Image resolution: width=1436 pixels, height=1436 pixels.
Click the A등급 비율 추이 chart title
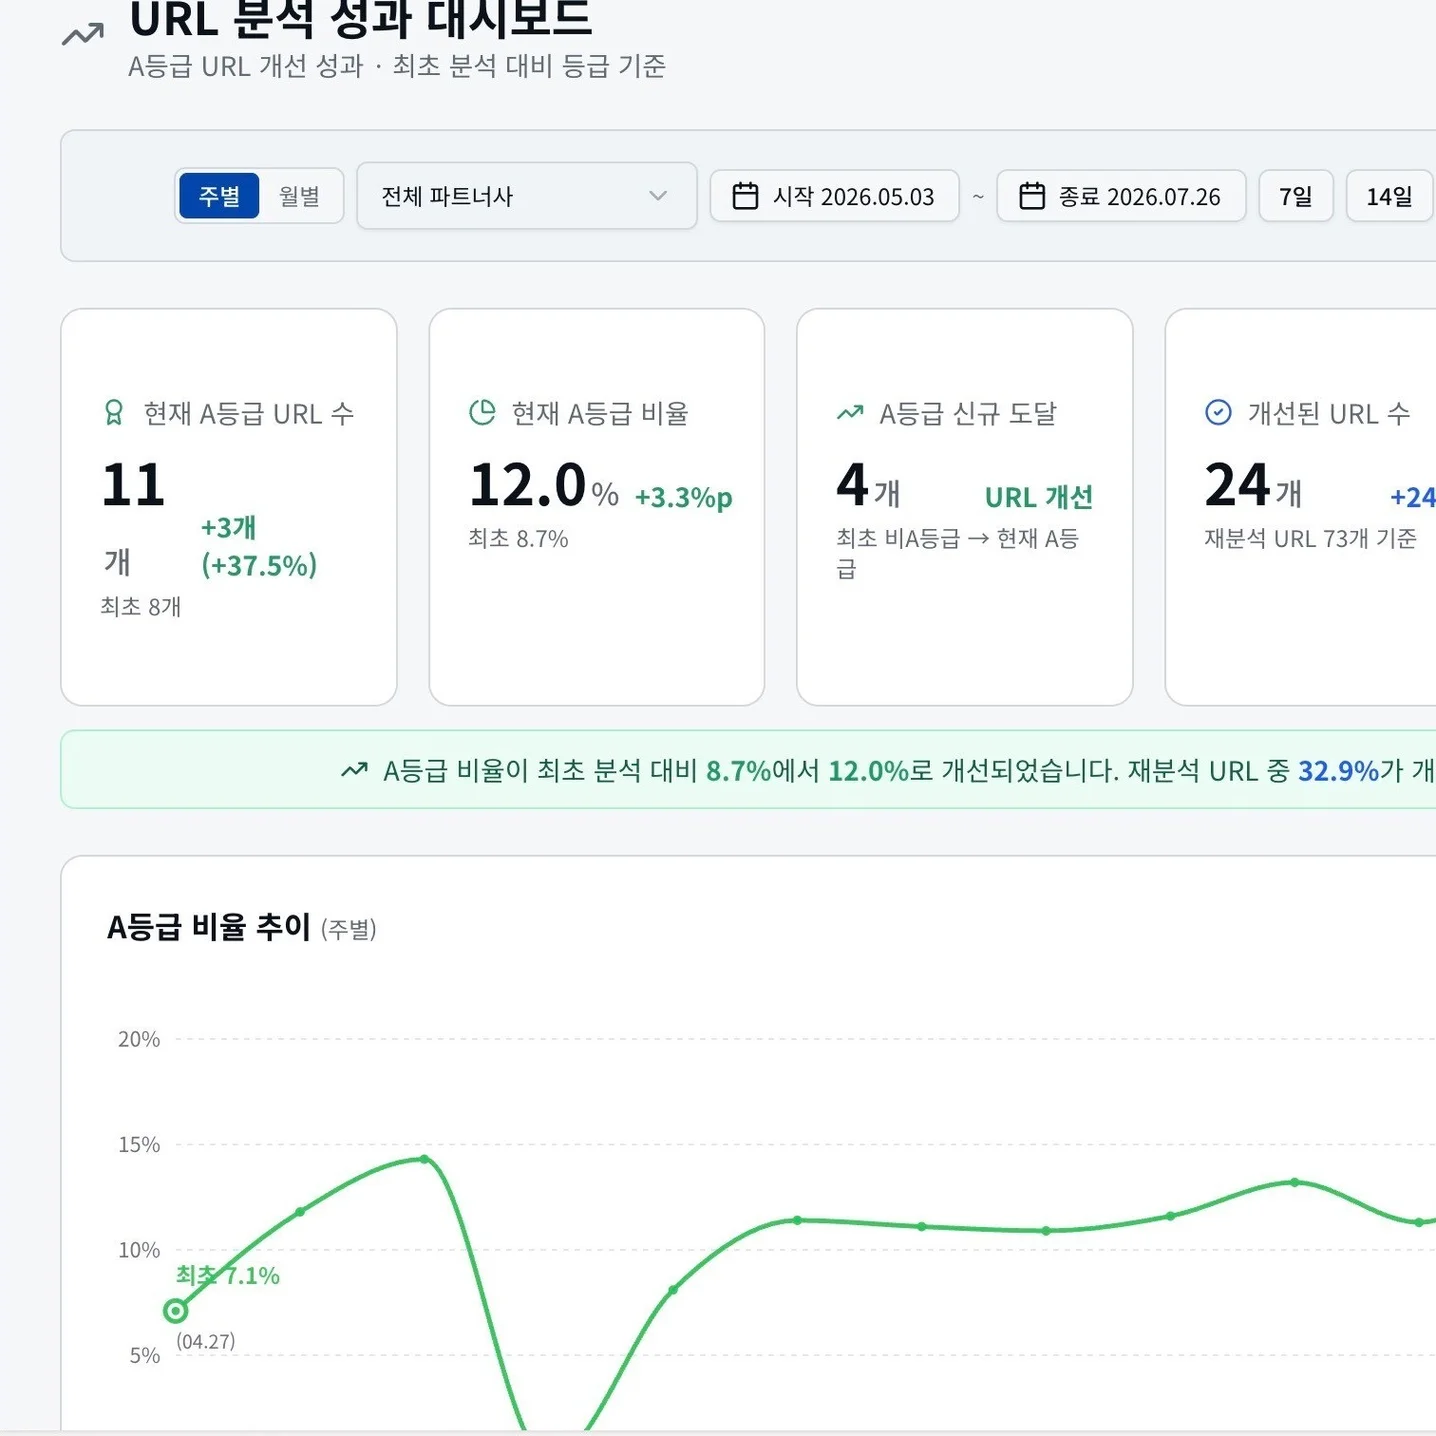point(208,927)
